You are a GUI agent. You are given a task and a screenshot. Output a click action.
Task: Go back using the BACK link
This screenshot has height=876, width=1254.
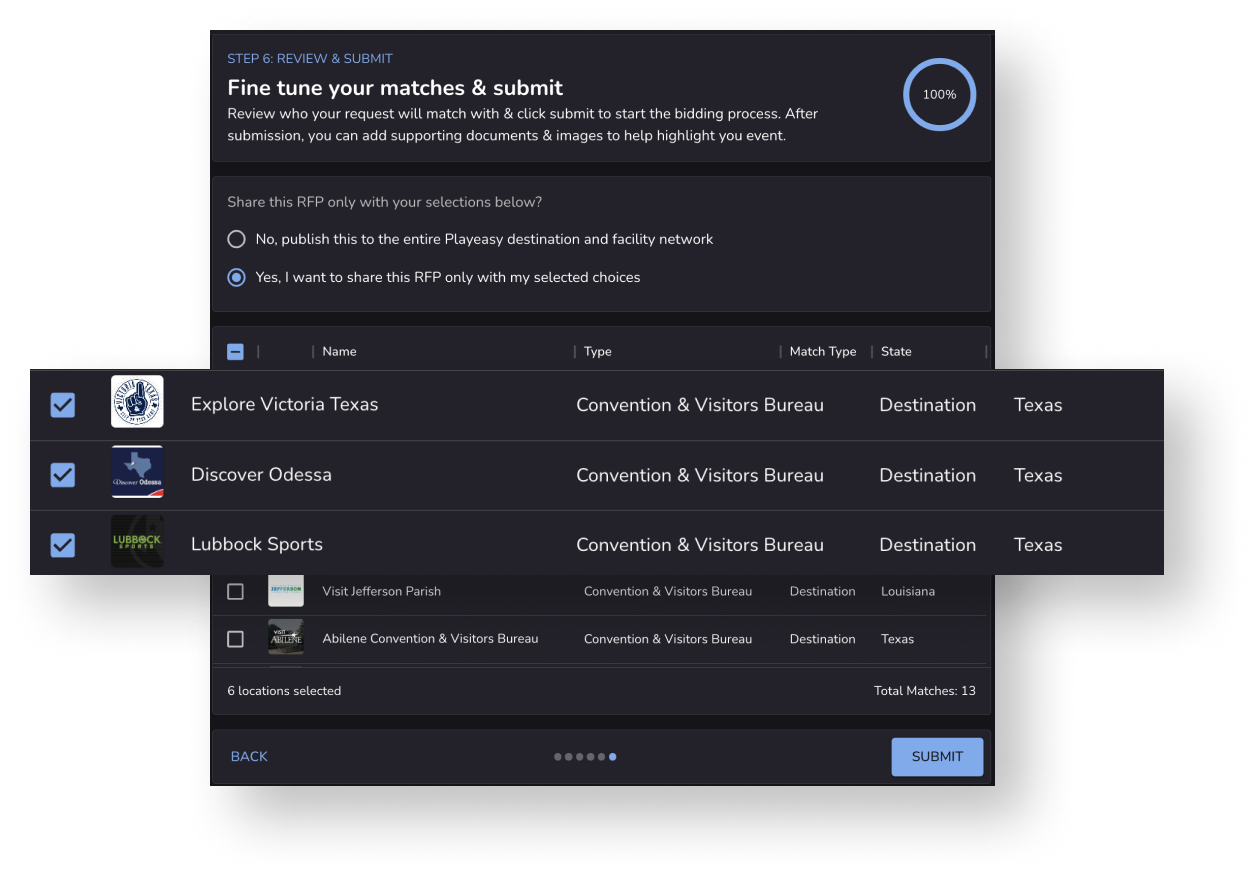[x=249, y=757]
